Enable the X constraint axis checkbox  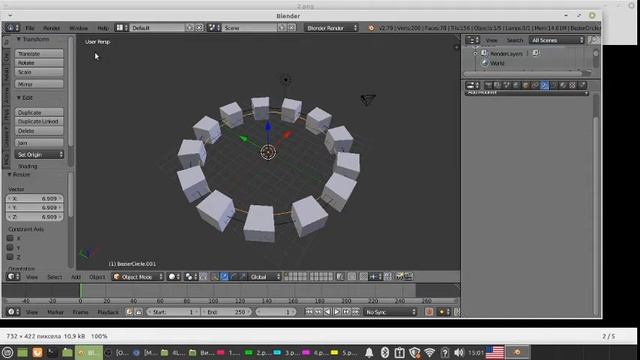click(x=10, y=238)
